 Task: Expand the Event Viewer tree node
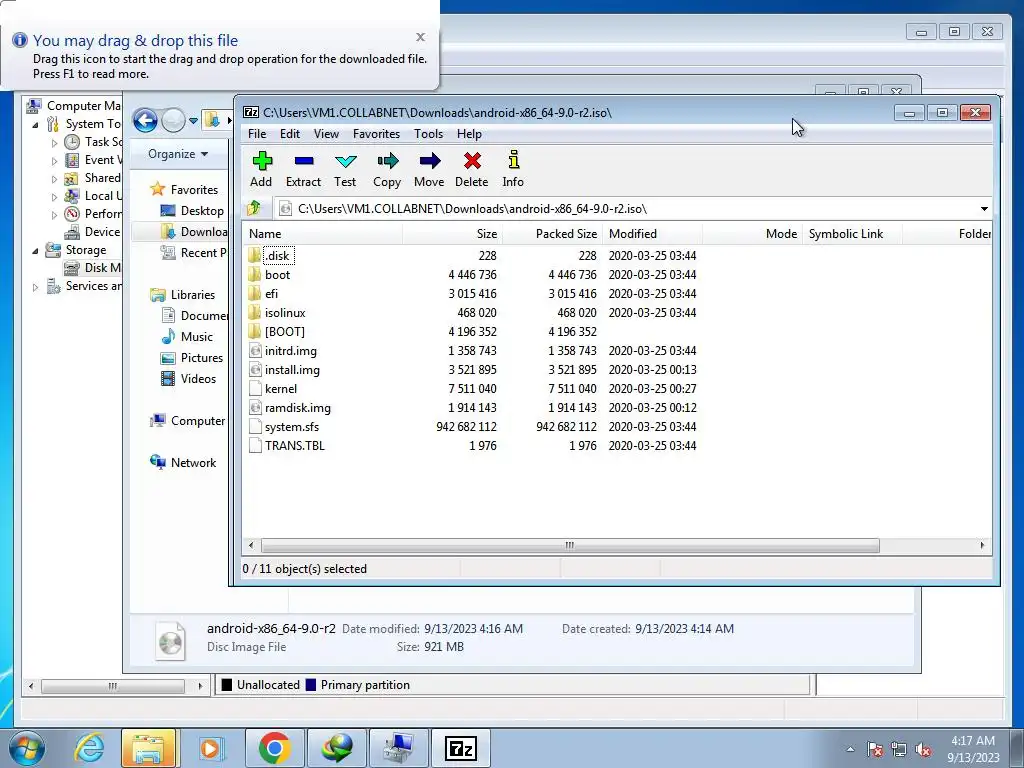(x=54, y=161)
